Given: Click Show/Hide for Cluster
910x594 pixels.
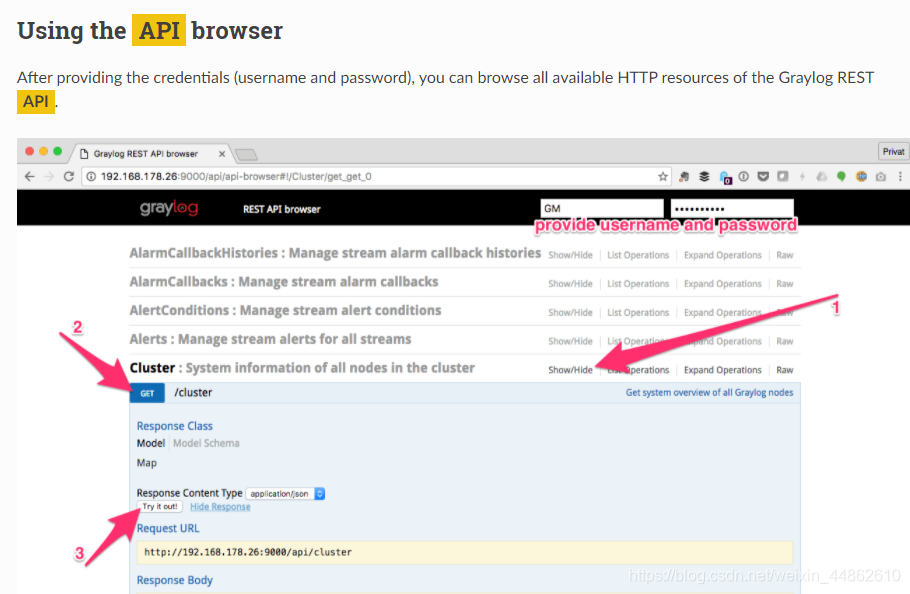Looking at the screenshot, I should (570, 370).
